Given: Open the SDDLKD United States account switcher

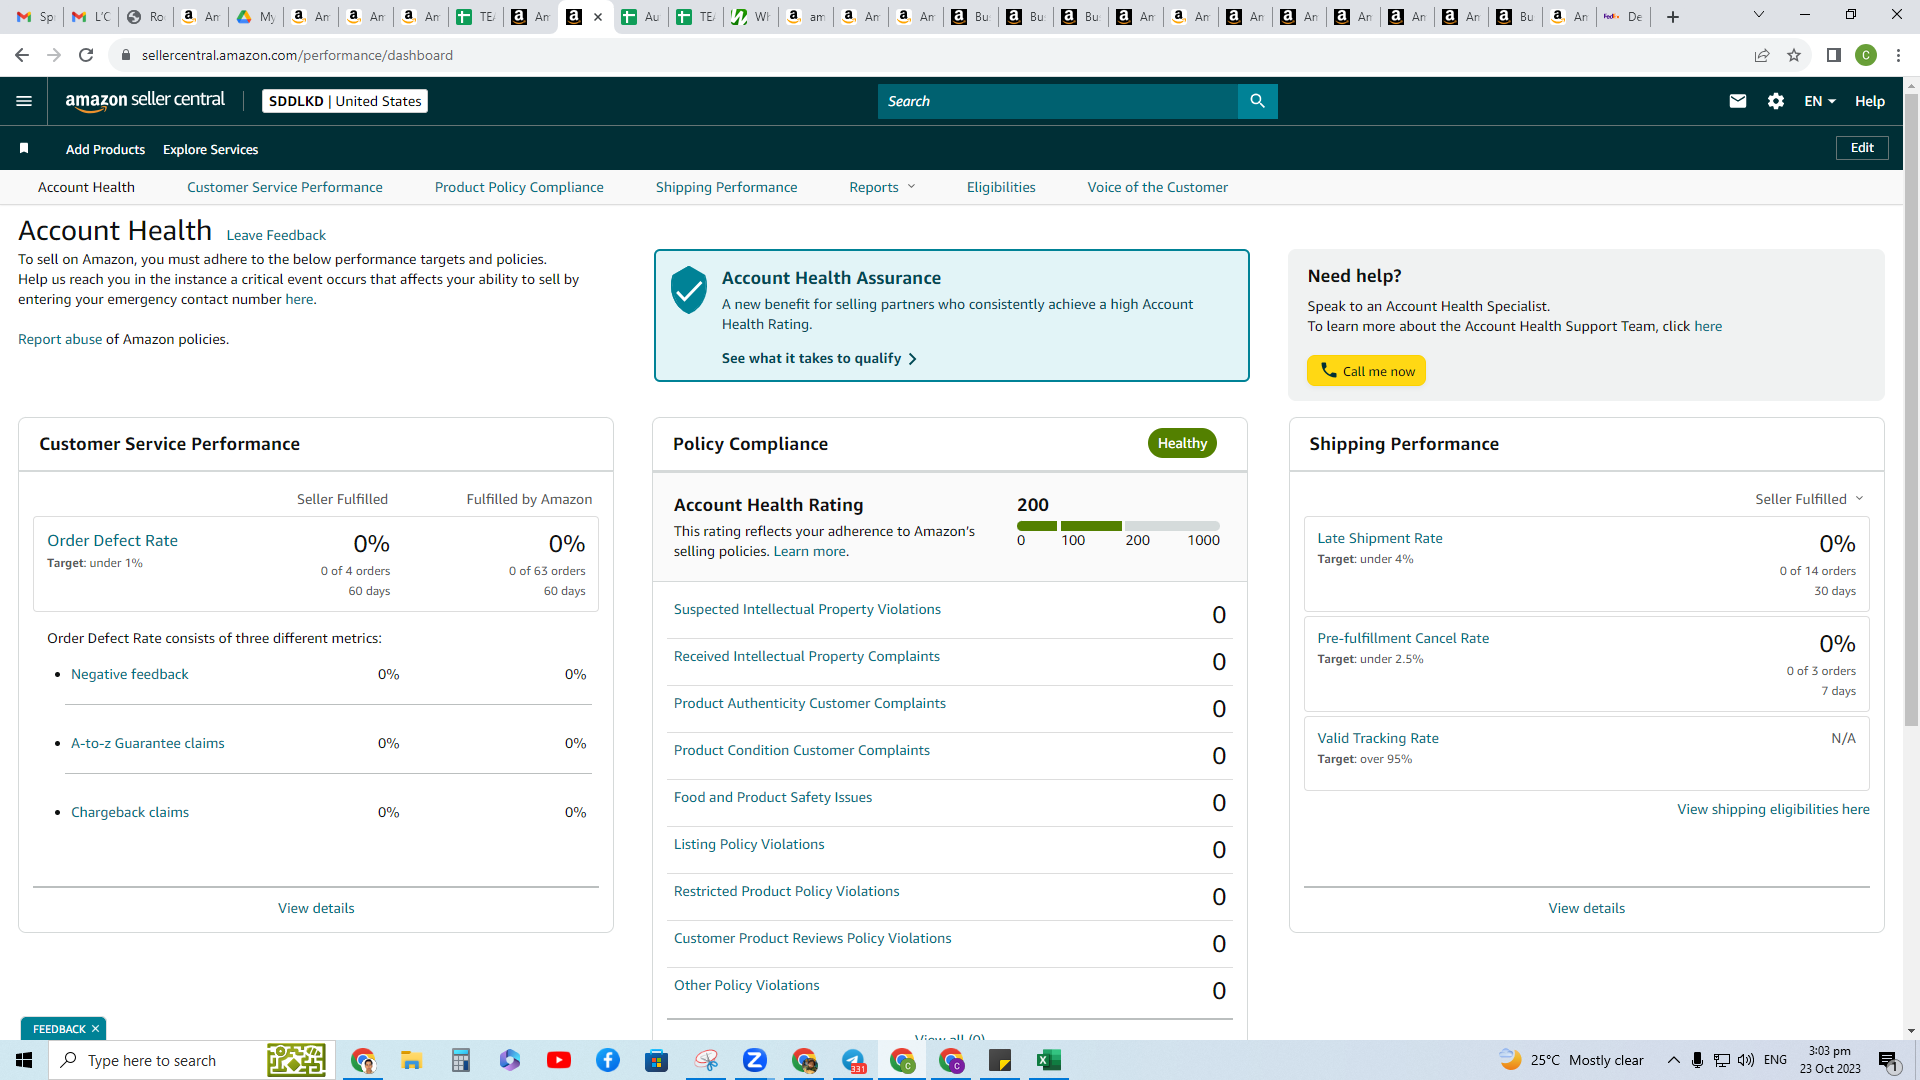Looking at the screenshot, I should pos(345,101).
